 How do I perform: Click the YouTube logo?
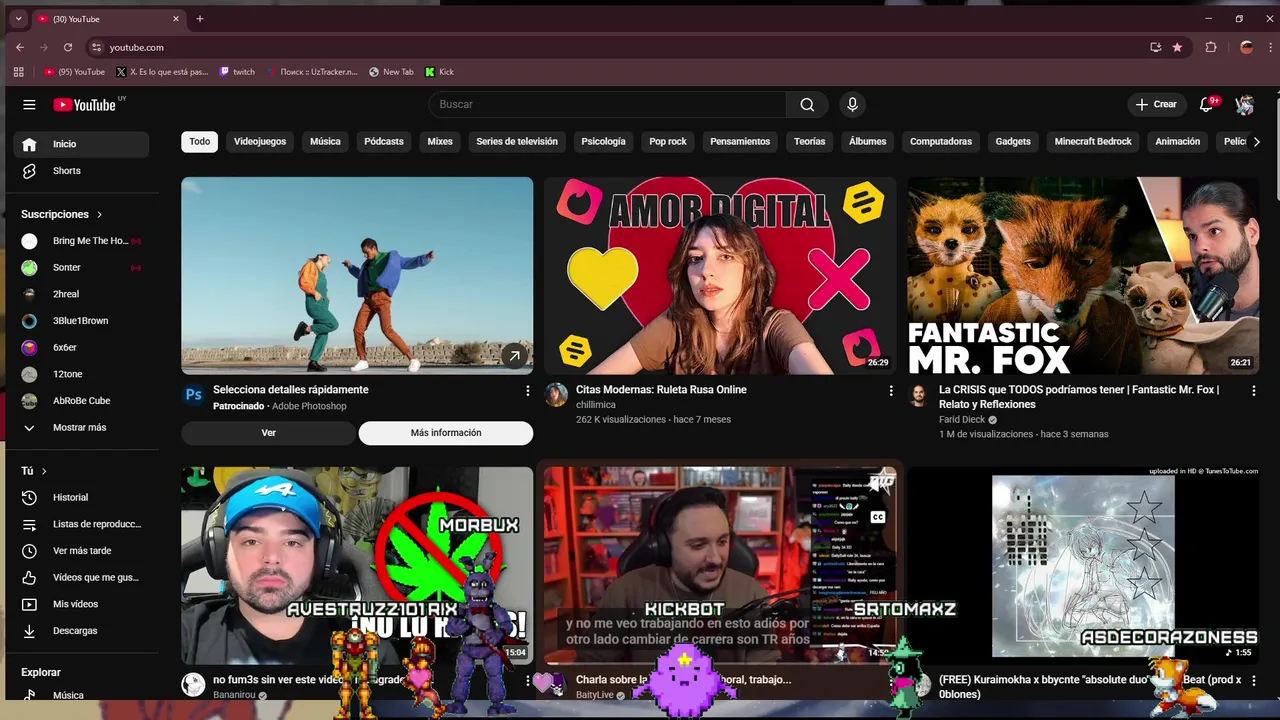coord(85,105)
